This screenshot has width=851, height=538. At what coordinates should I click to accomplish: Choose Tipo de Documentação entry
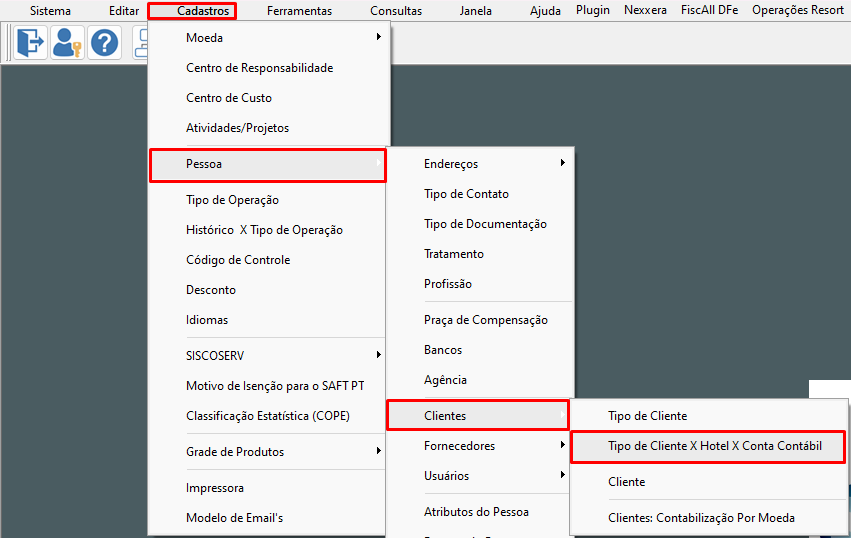[480, 224]
